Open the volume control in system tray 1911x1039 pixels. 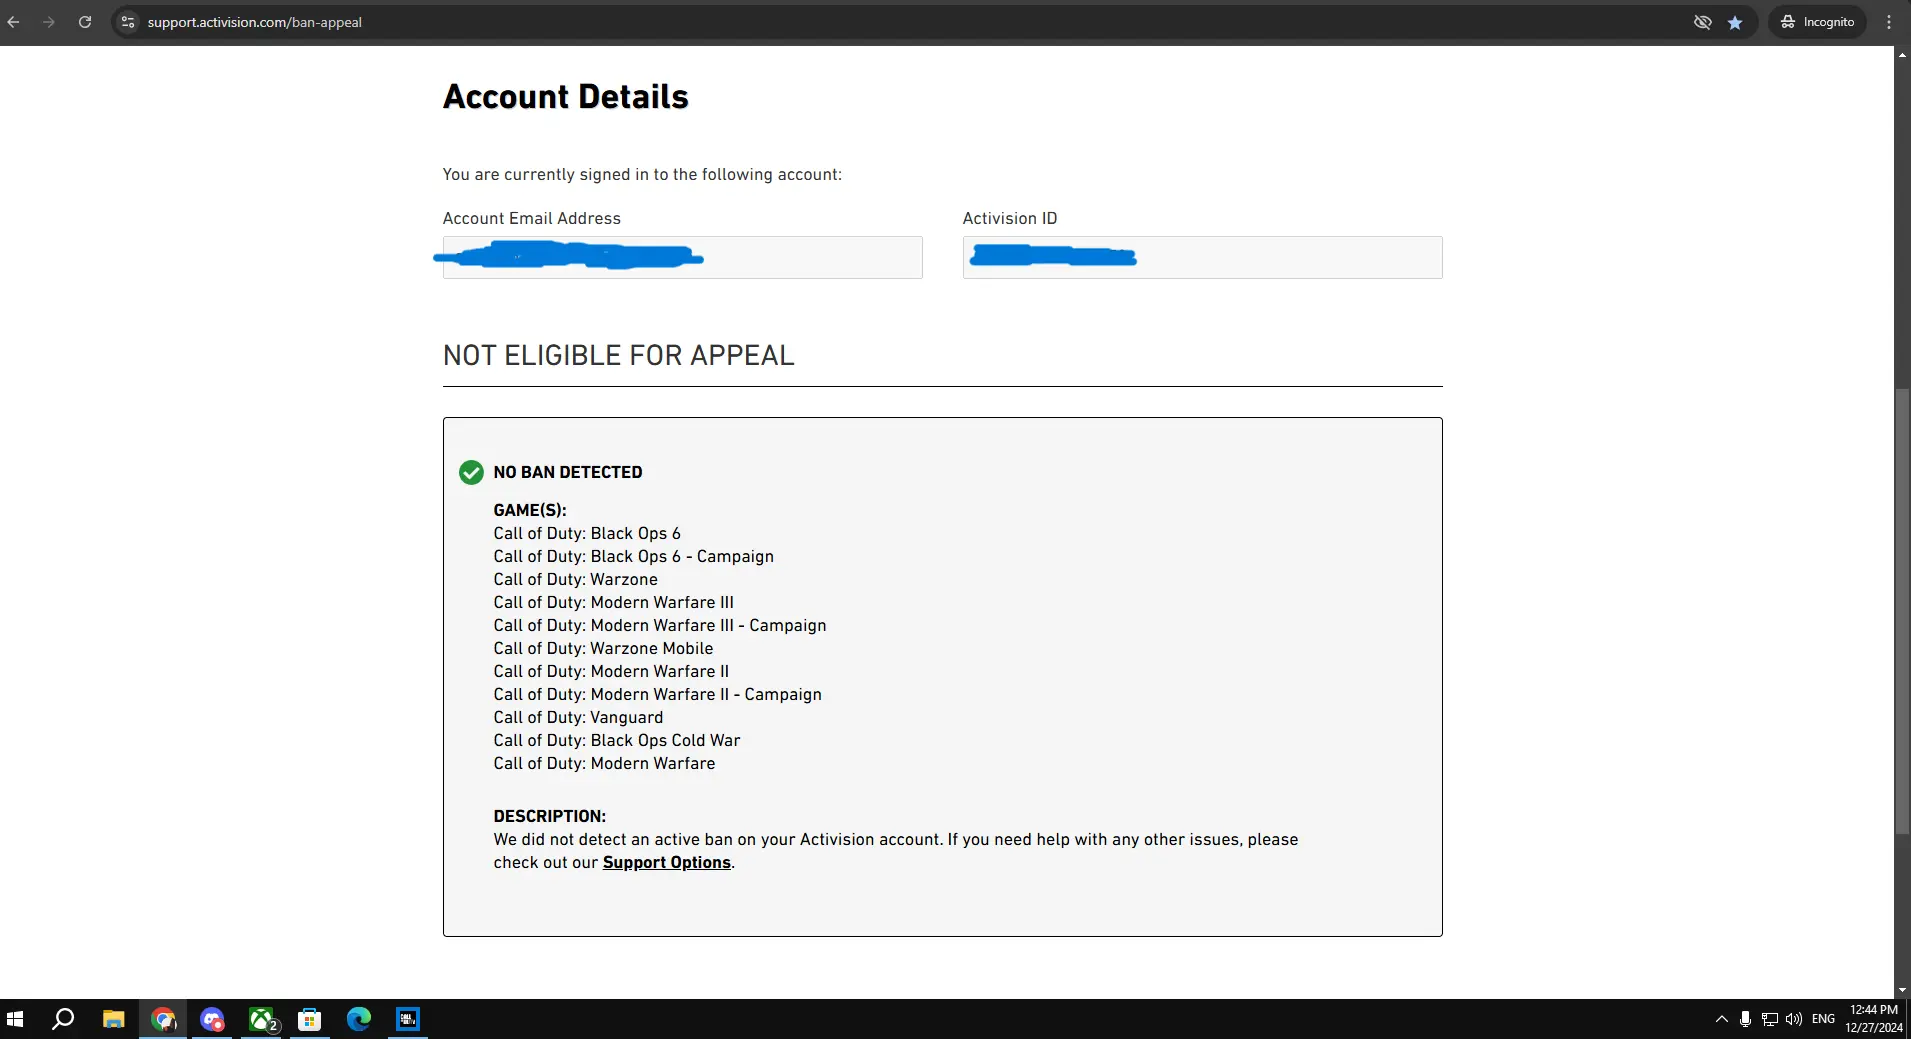click(1794, 1019)
